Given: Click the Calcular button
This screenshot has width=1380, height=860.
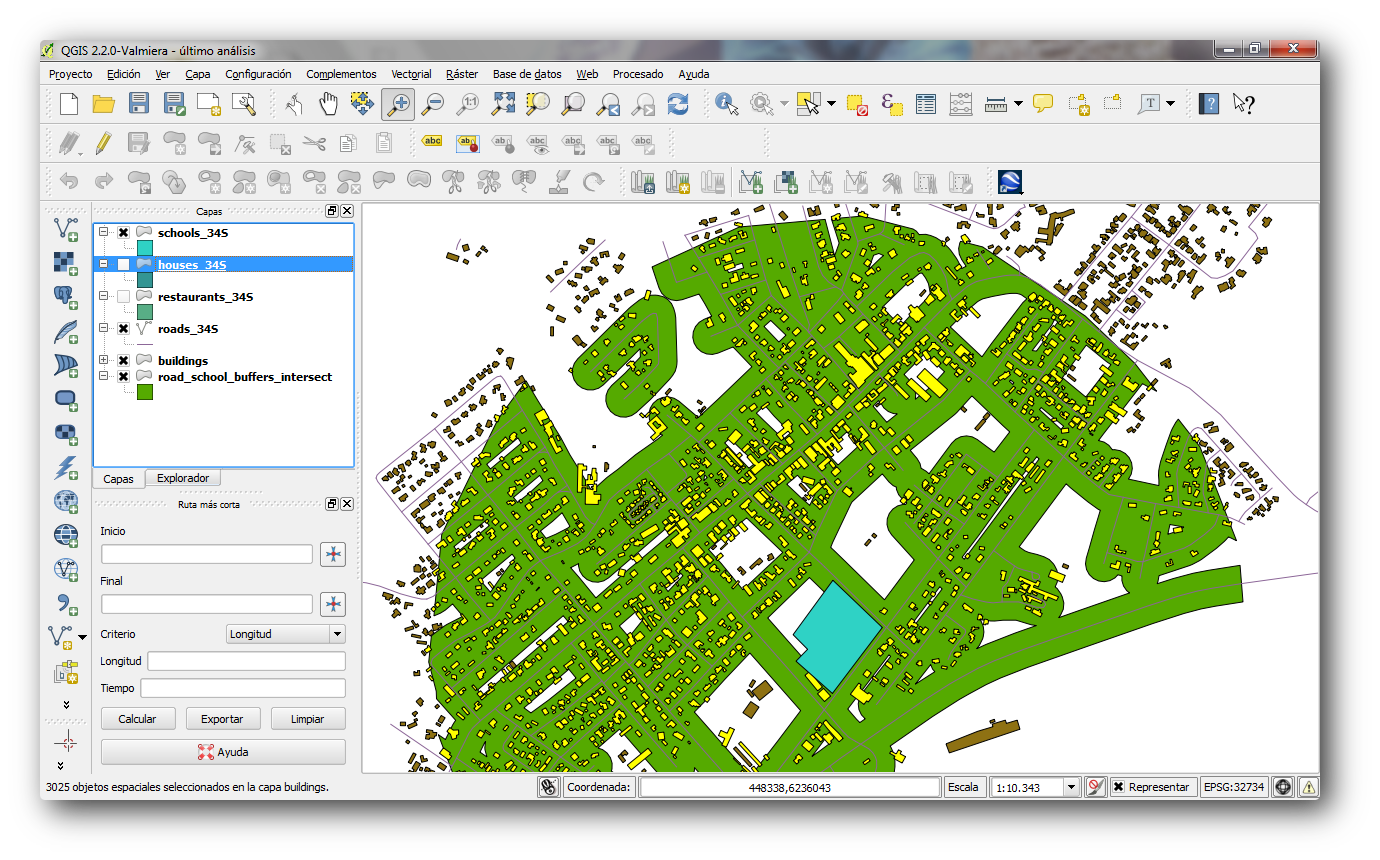Looking at the screenshot, I should (x=137, y=719).
